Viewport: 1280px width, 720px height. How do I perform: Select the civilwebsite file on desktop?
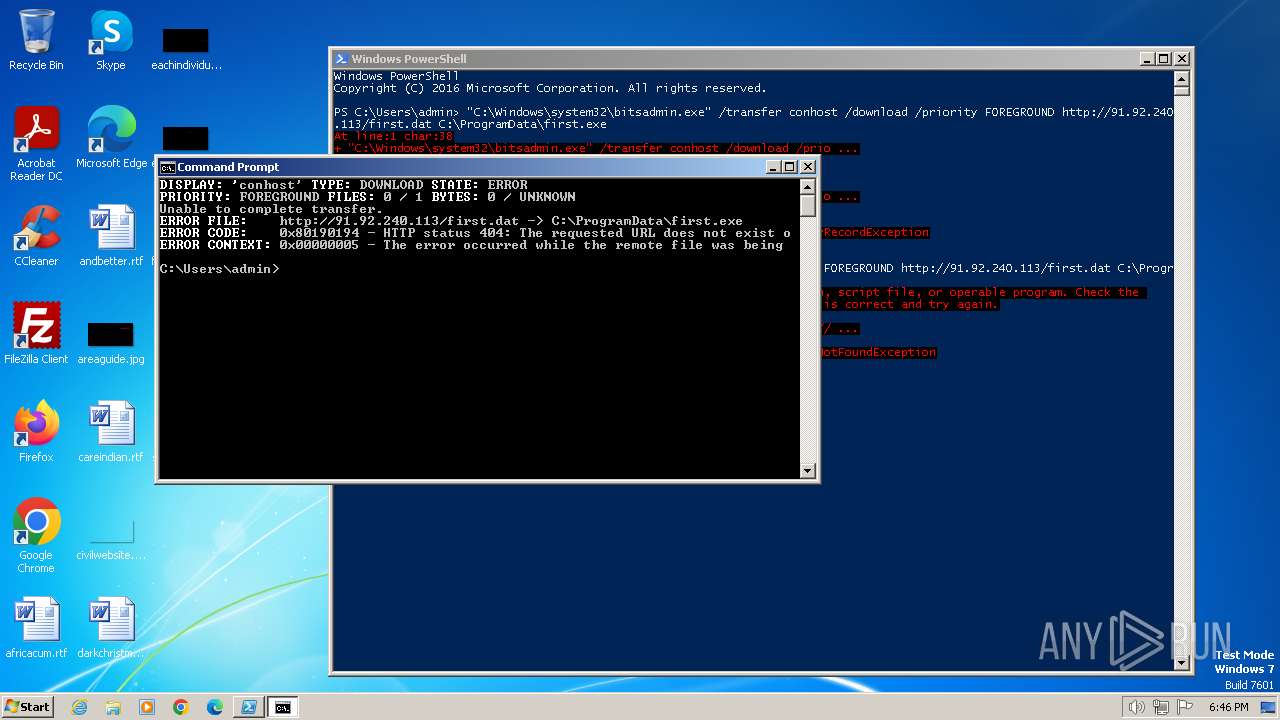click(x=110, y=540)
